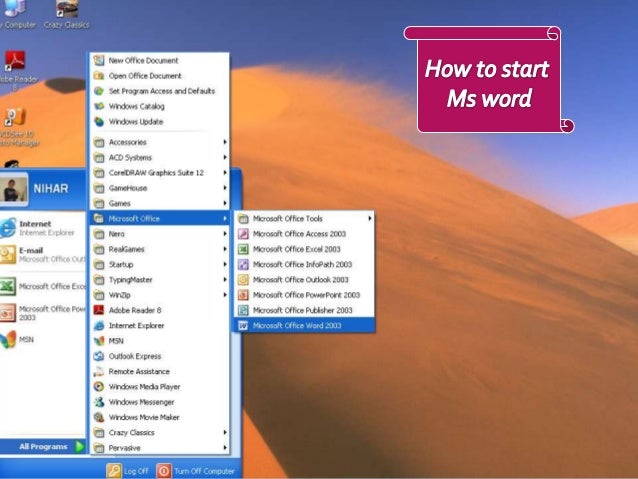Expand the ACD Systems submenu arrow
This screenshot has height=479, width=638.
click(225, 157)
